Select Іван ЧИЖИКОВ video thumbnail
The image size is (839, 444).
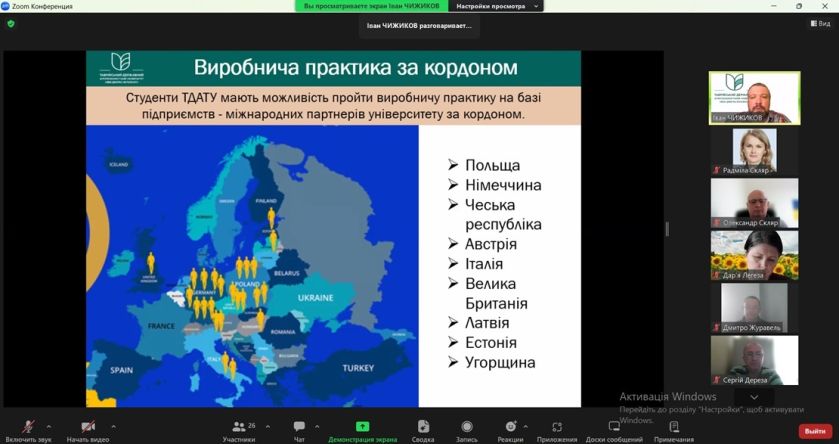(x=754, y=98)
